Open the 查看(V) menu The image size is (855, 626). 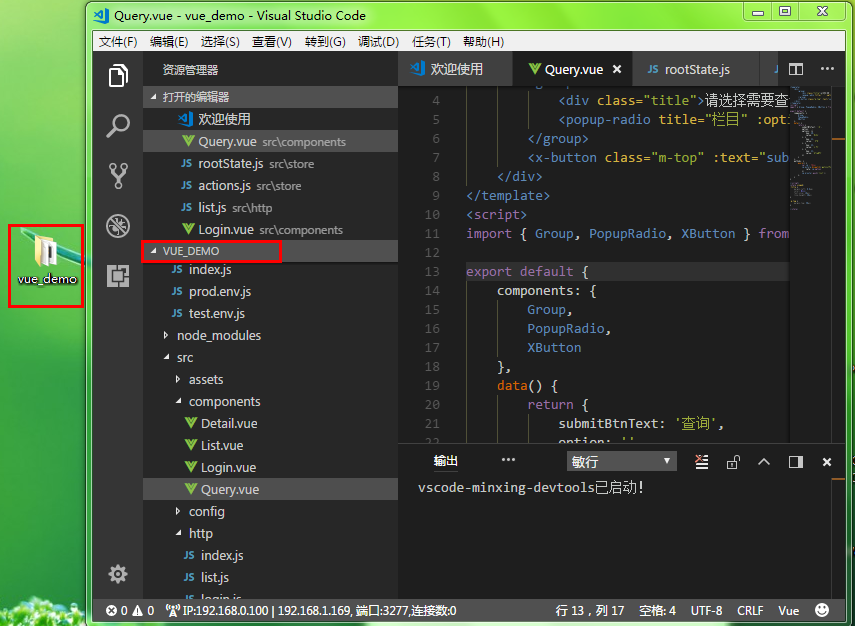(272, 42)
